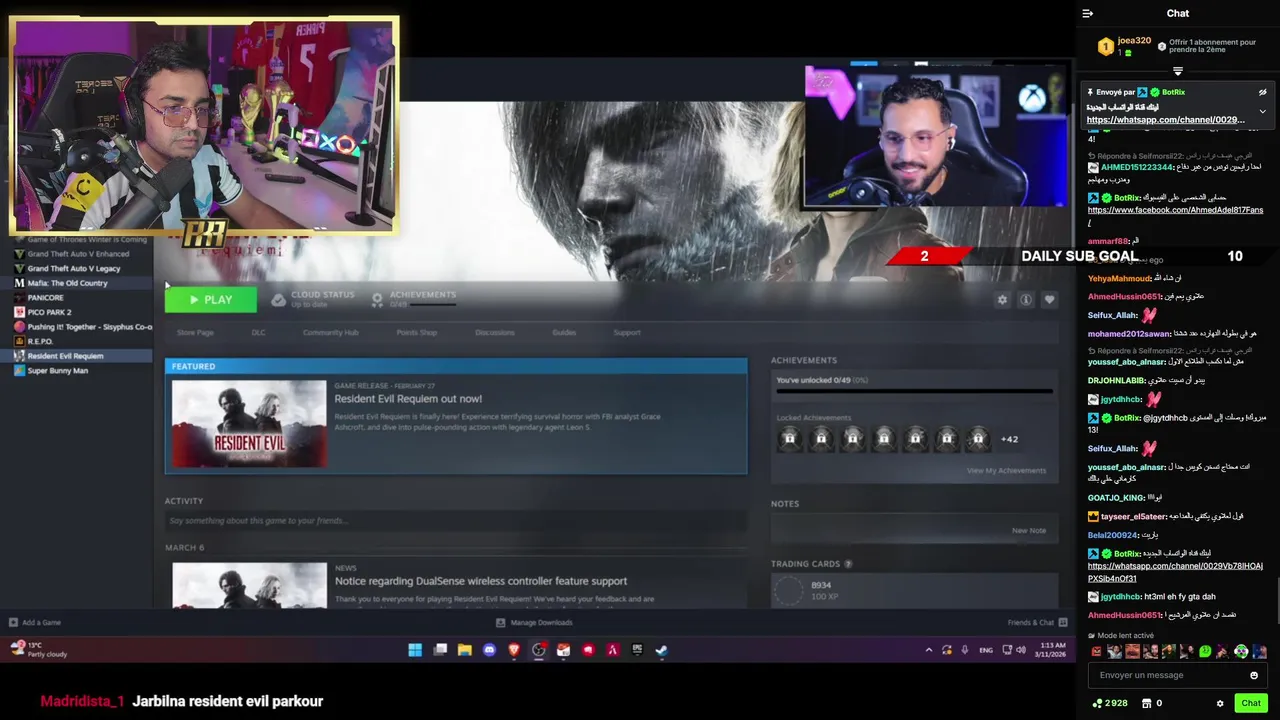Hide the pinned BotRix message eye icon
The width and height of the screenshot is (1280, 720).
1262,92
